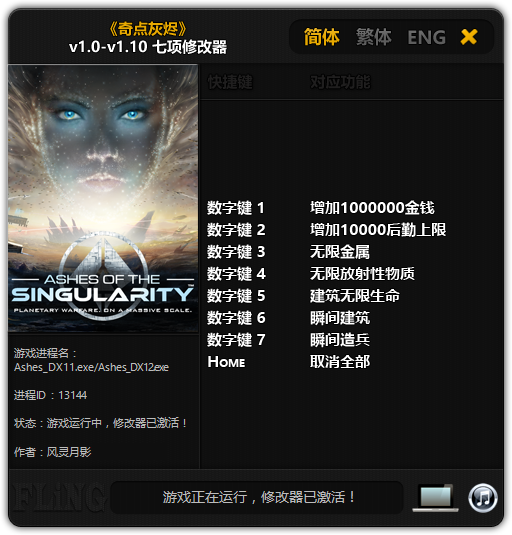512x535 pixels.
Task: Click 取消全部 to cancel all cheats
Action: pyautogui.click(x=340, y=361)
